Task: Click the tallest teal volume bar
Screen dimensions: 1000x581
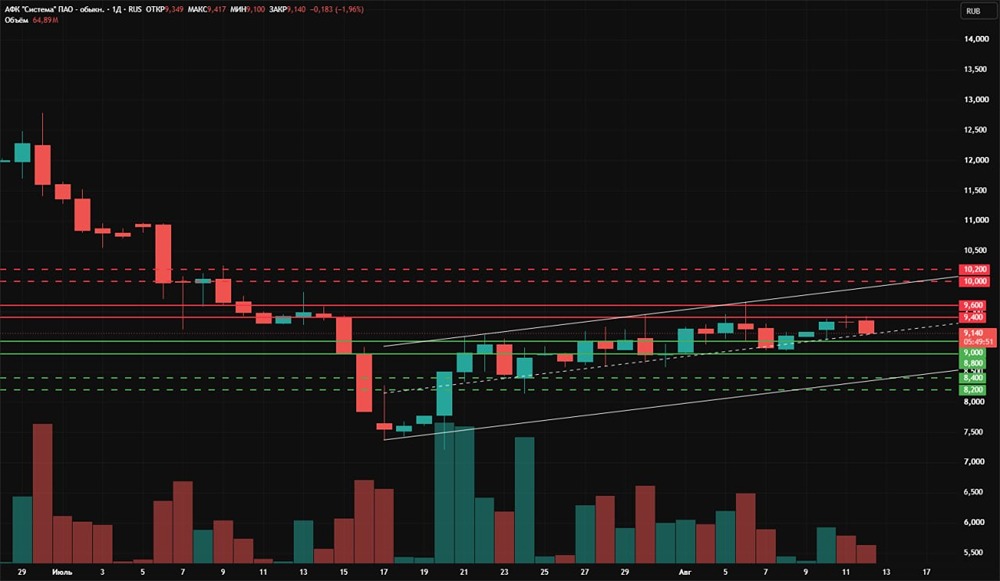Action: [444, 492]
